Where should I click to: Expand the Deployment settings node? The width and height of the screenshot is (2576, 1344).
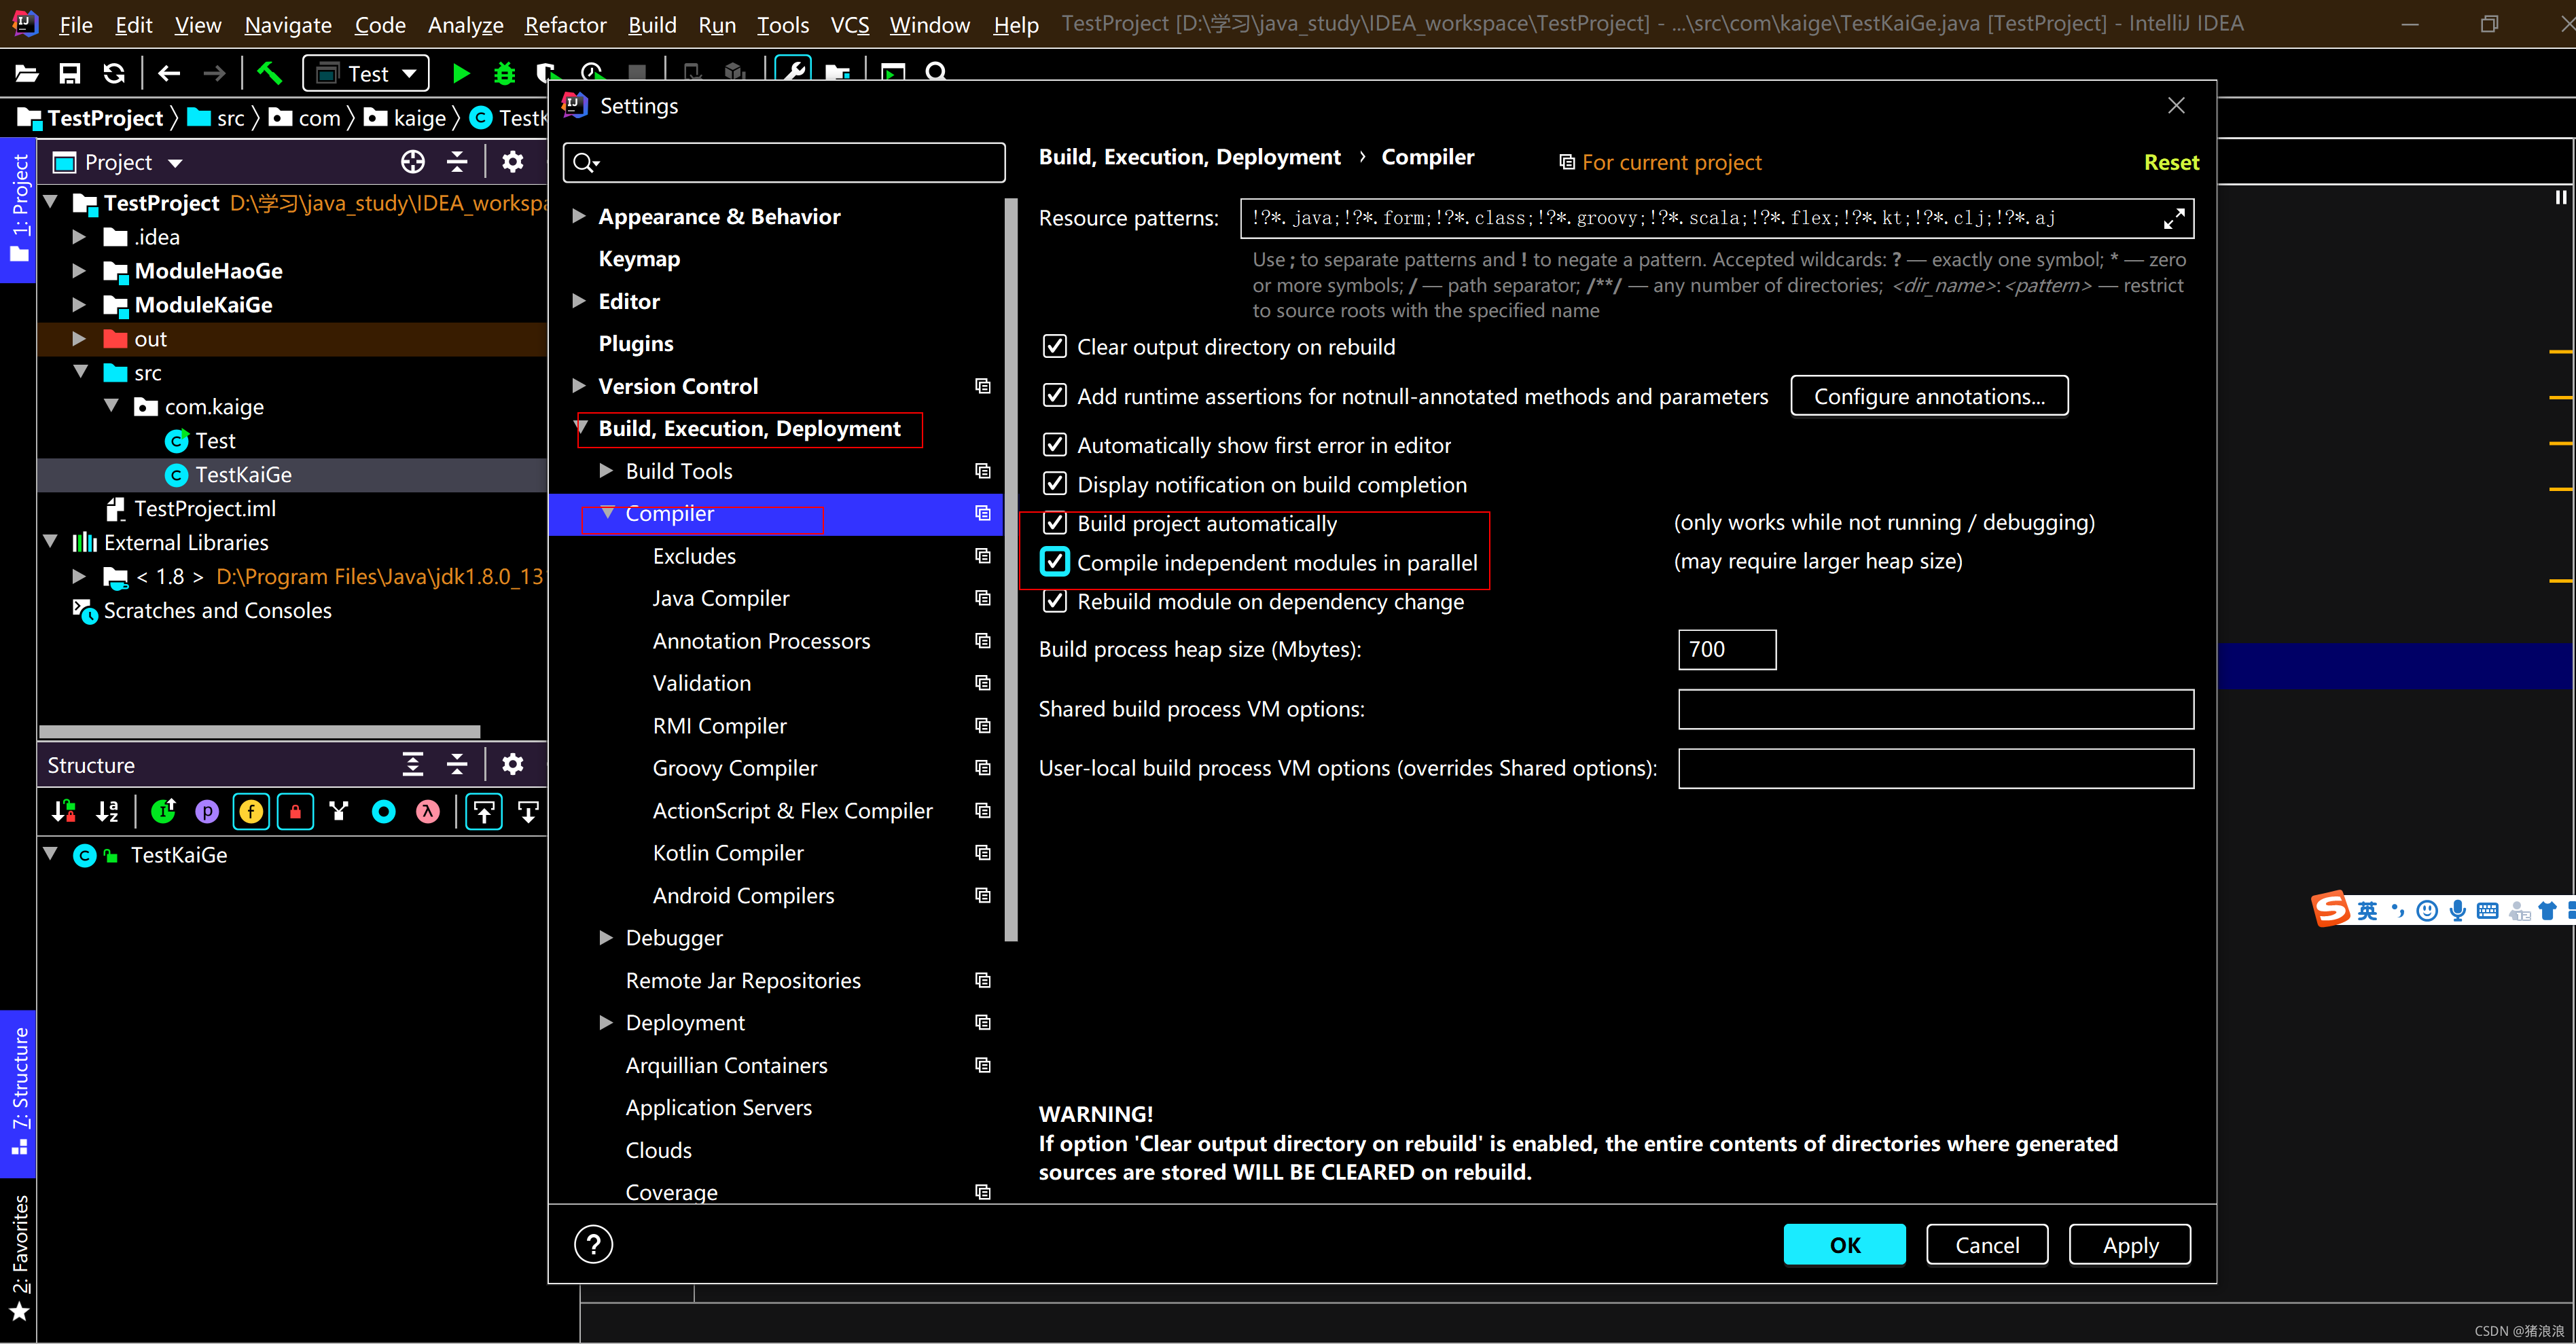click(605, 1022)
